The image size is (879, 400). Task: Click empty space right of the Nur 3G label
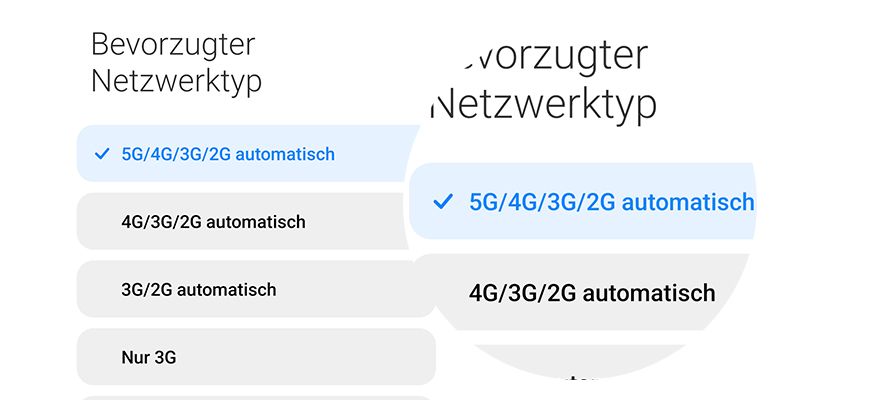pos(320,356)
